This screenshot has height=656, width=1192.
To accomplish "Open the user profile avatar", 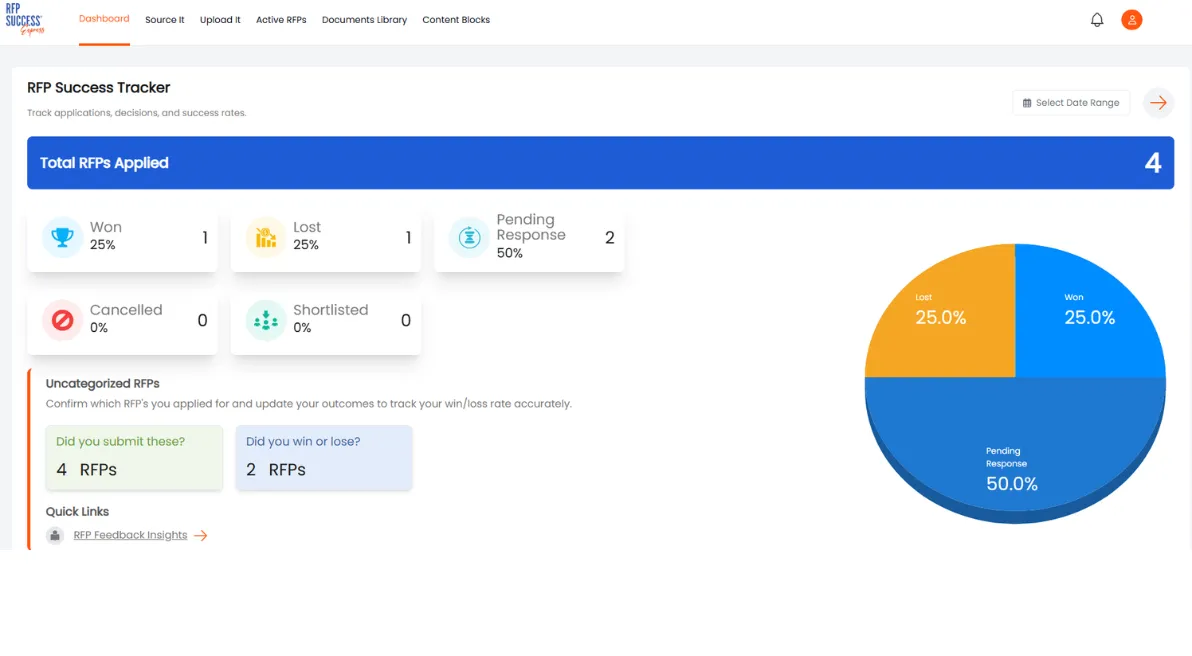I will [1131, 20].
